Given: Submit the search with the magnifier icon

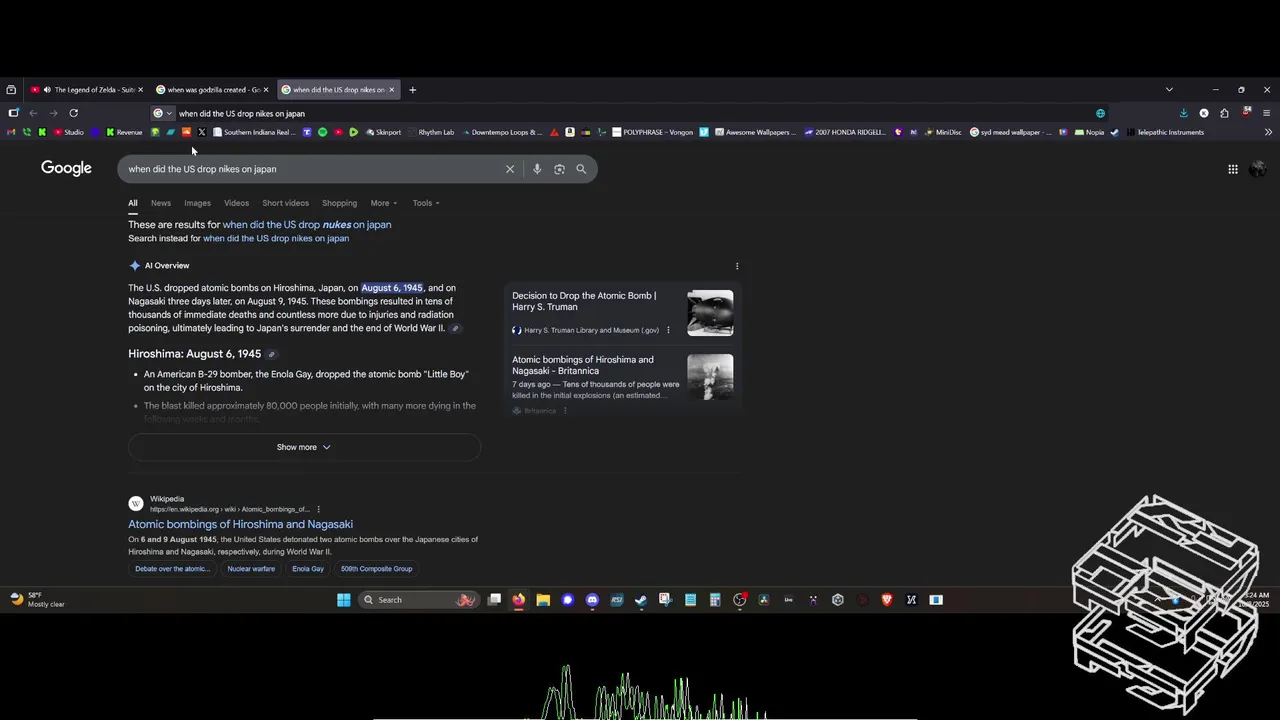Looking at the screenshot, I should click(x=581, y=169).
